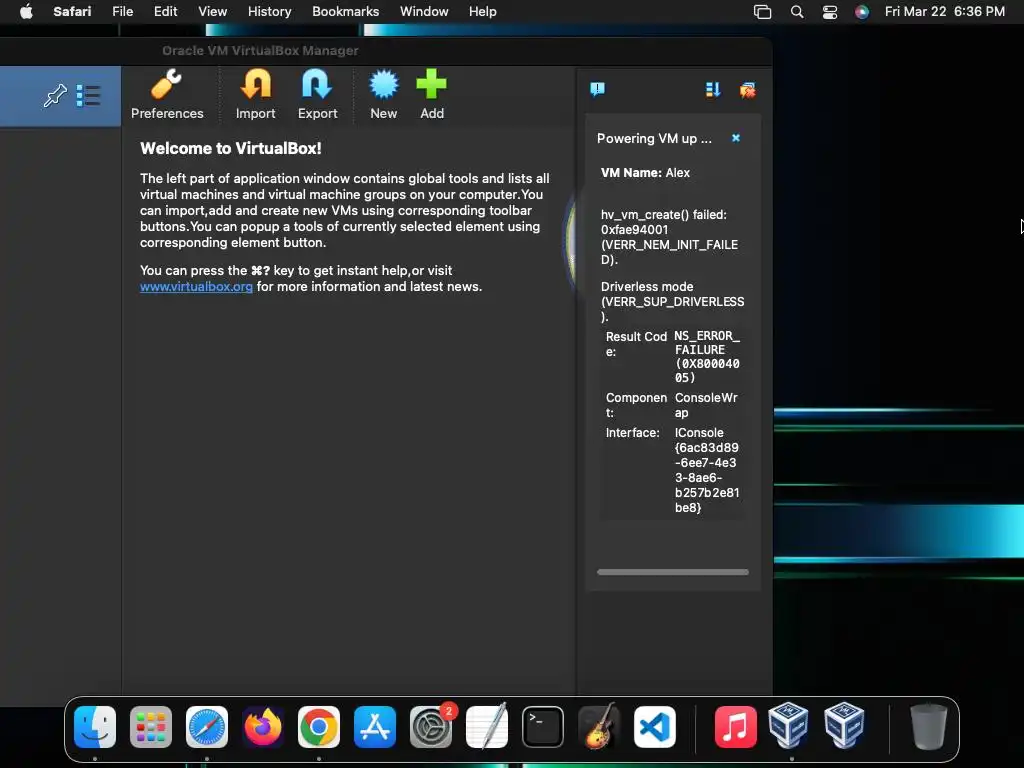Create a New virtual machine
The height and width of the screenshot is (768, 1024).
[383, 95]
